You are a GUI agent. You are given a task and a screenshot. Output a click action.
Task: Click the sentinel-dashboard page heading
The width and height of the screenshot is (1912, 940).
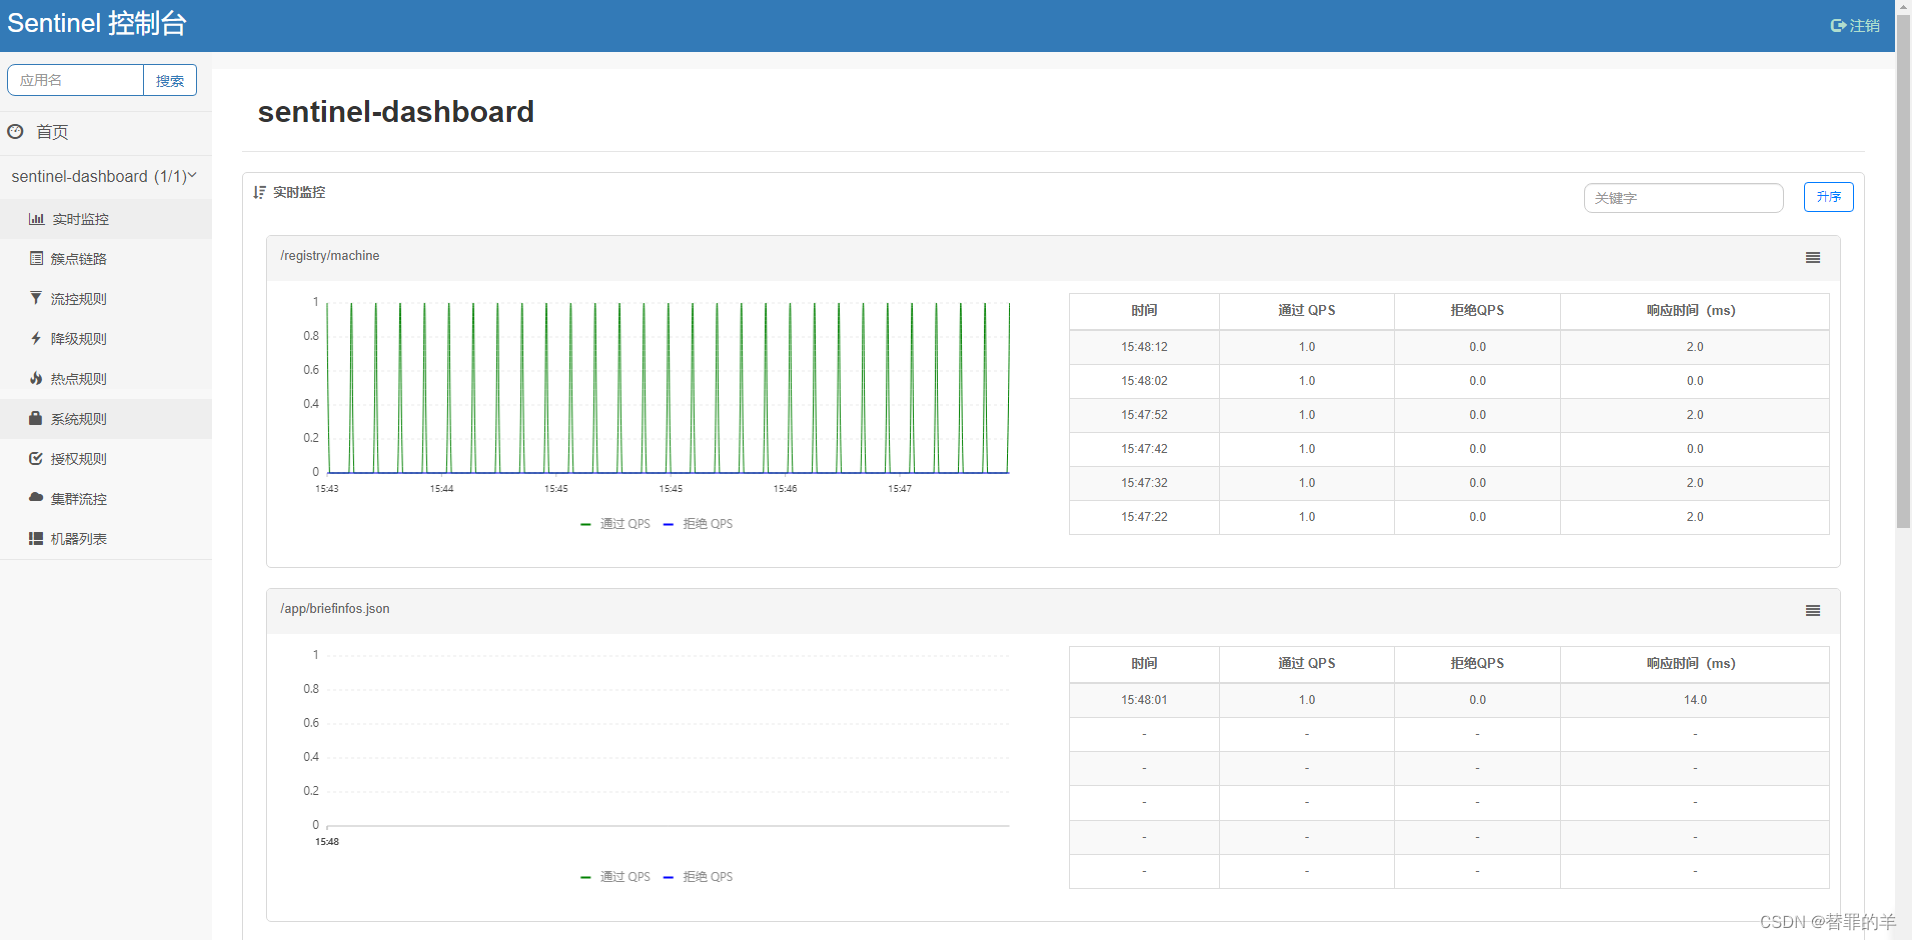pos(396,112)
